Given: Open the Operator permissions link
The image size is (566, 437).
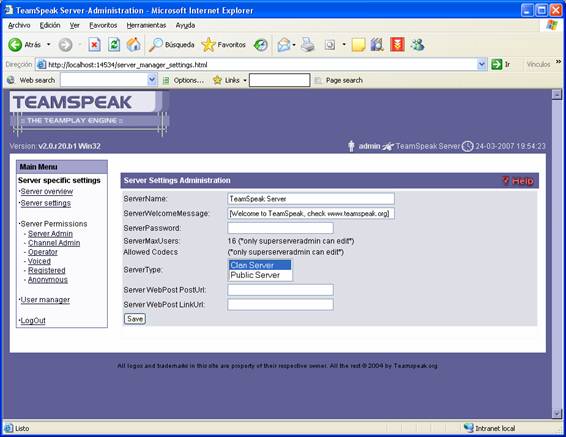Looking at the screenshot, I should [x=43, y=252].
